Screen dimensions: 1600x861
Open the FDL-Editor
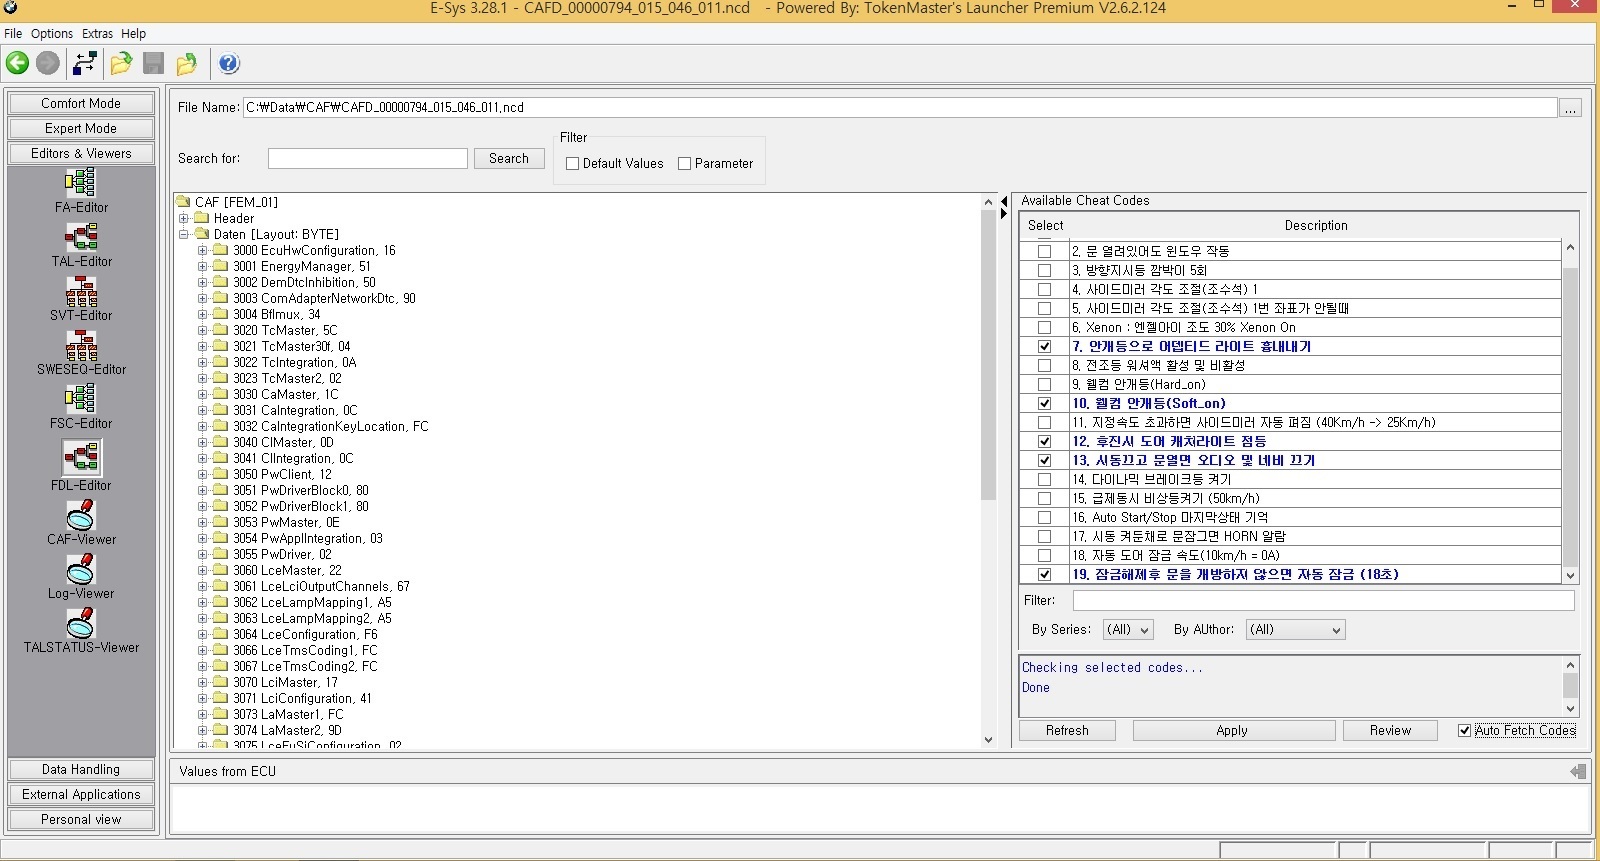(x=81, y=465)
